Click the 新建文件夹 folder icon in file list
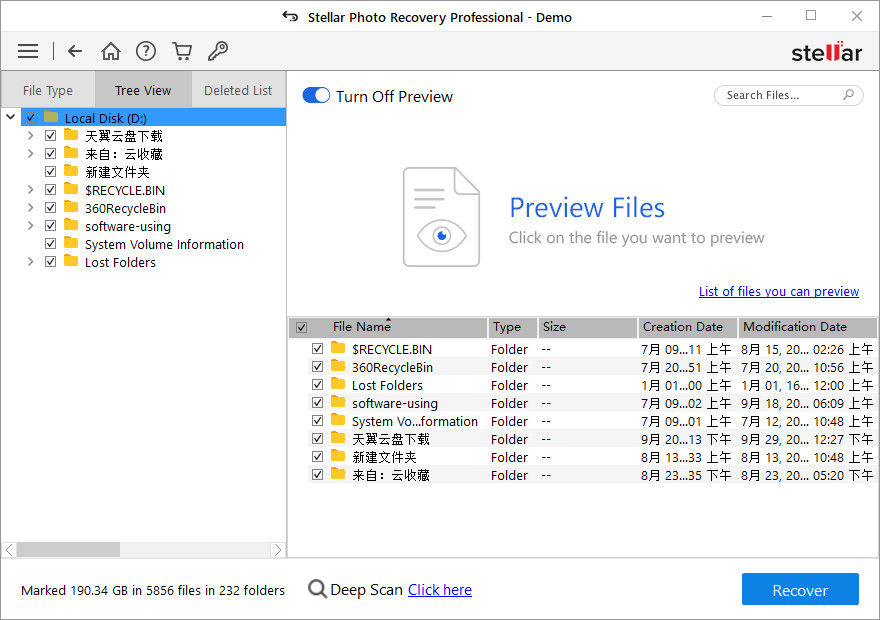Screen dimensions: 880x620 click(x=338, y=456)
